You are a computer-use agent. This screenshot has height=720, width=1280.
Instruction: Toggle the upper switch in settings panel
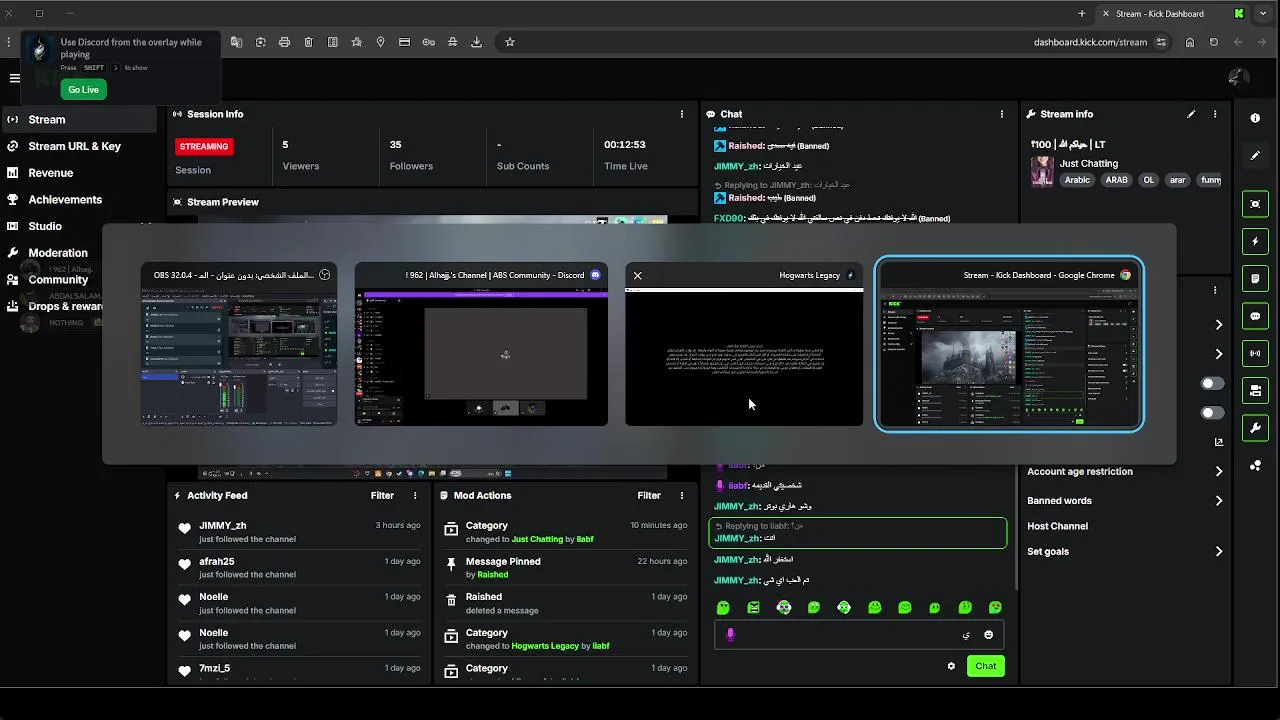point(1212,383)
